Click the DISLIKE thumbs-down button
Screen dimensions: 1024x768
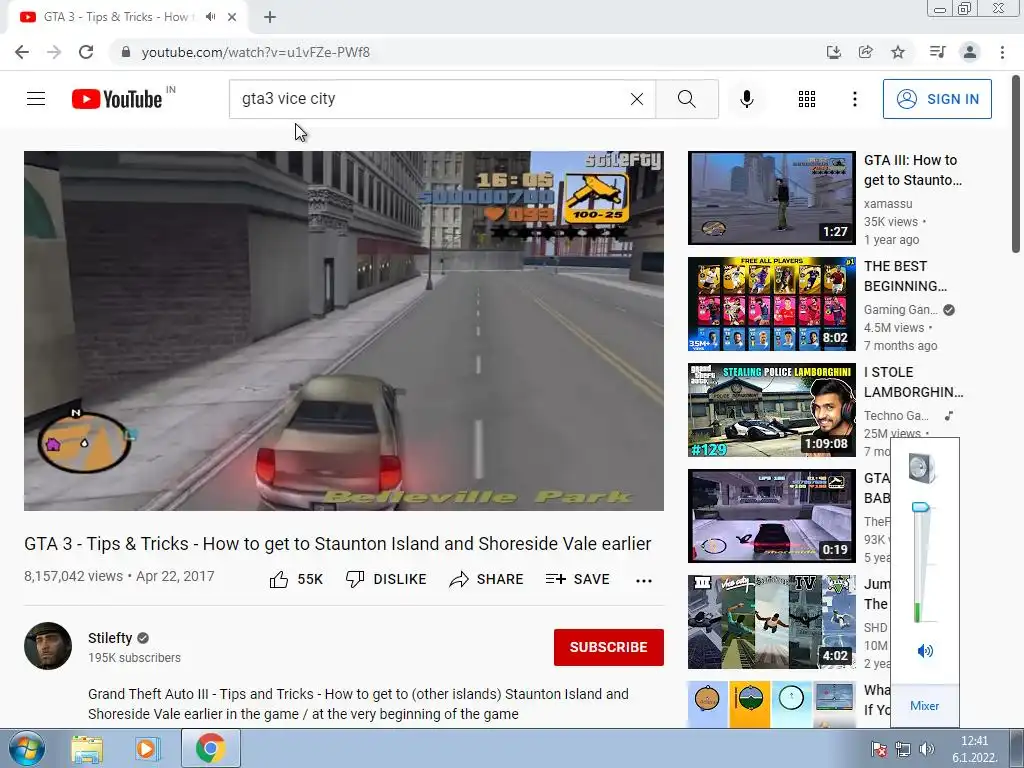click(x=386, y=579)
